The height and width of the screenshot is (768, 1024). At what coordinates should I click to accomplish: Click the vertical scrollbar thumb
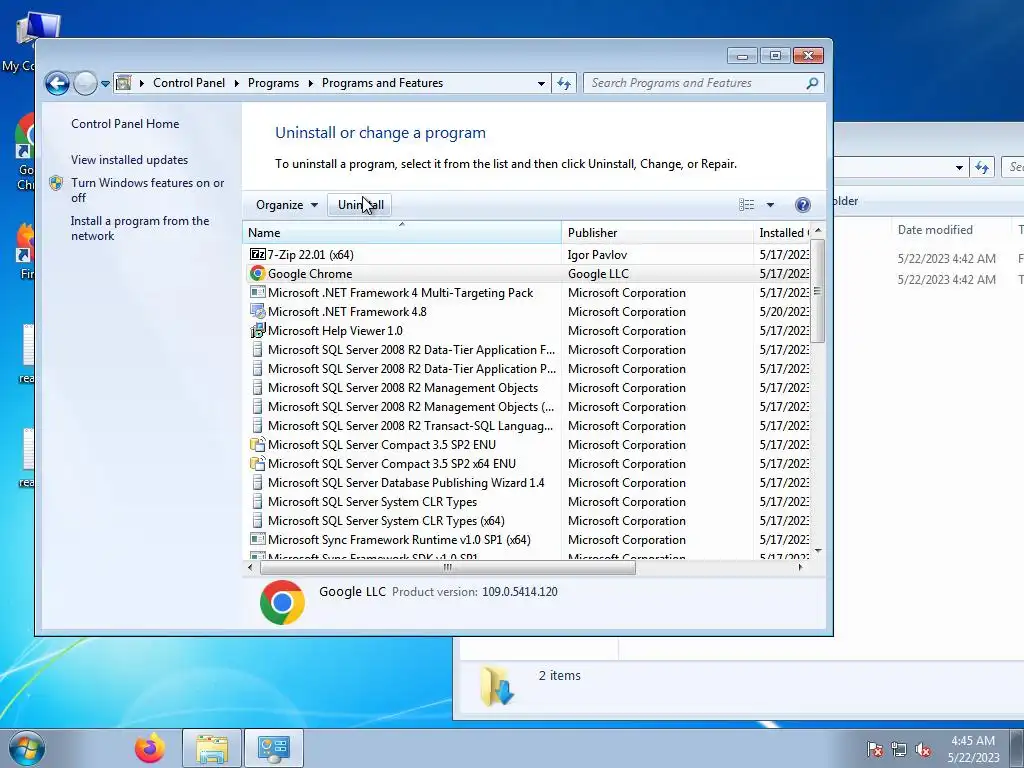[x=818, y=291]
